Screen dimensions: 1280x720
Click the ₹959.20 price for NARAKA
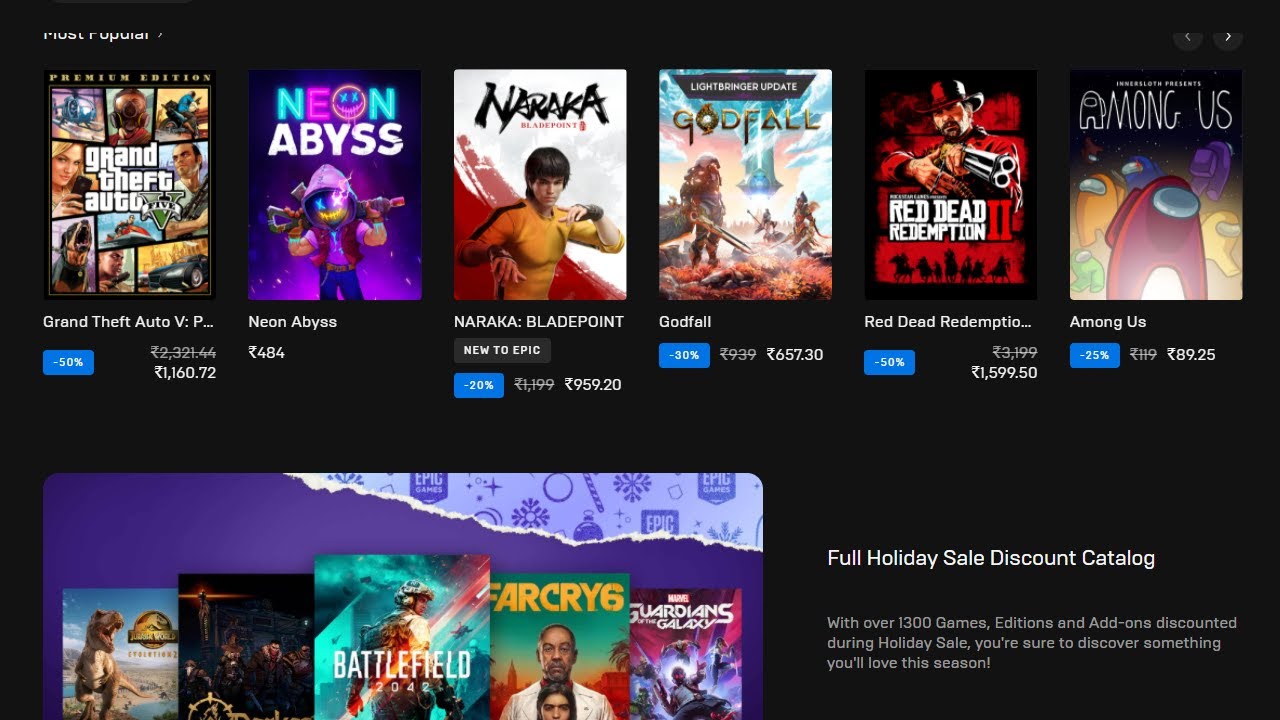pyautogui.click(x=593, y=384)
